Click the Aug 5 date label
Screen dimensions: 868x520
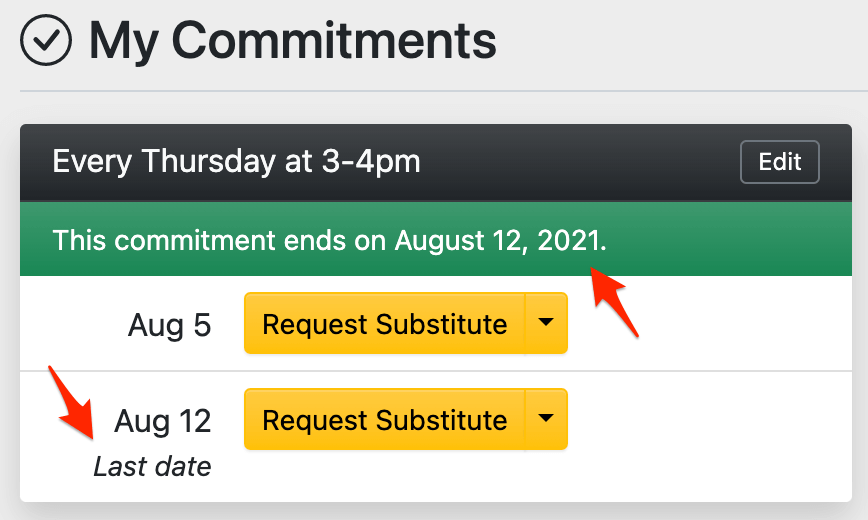tap(169, 325)
